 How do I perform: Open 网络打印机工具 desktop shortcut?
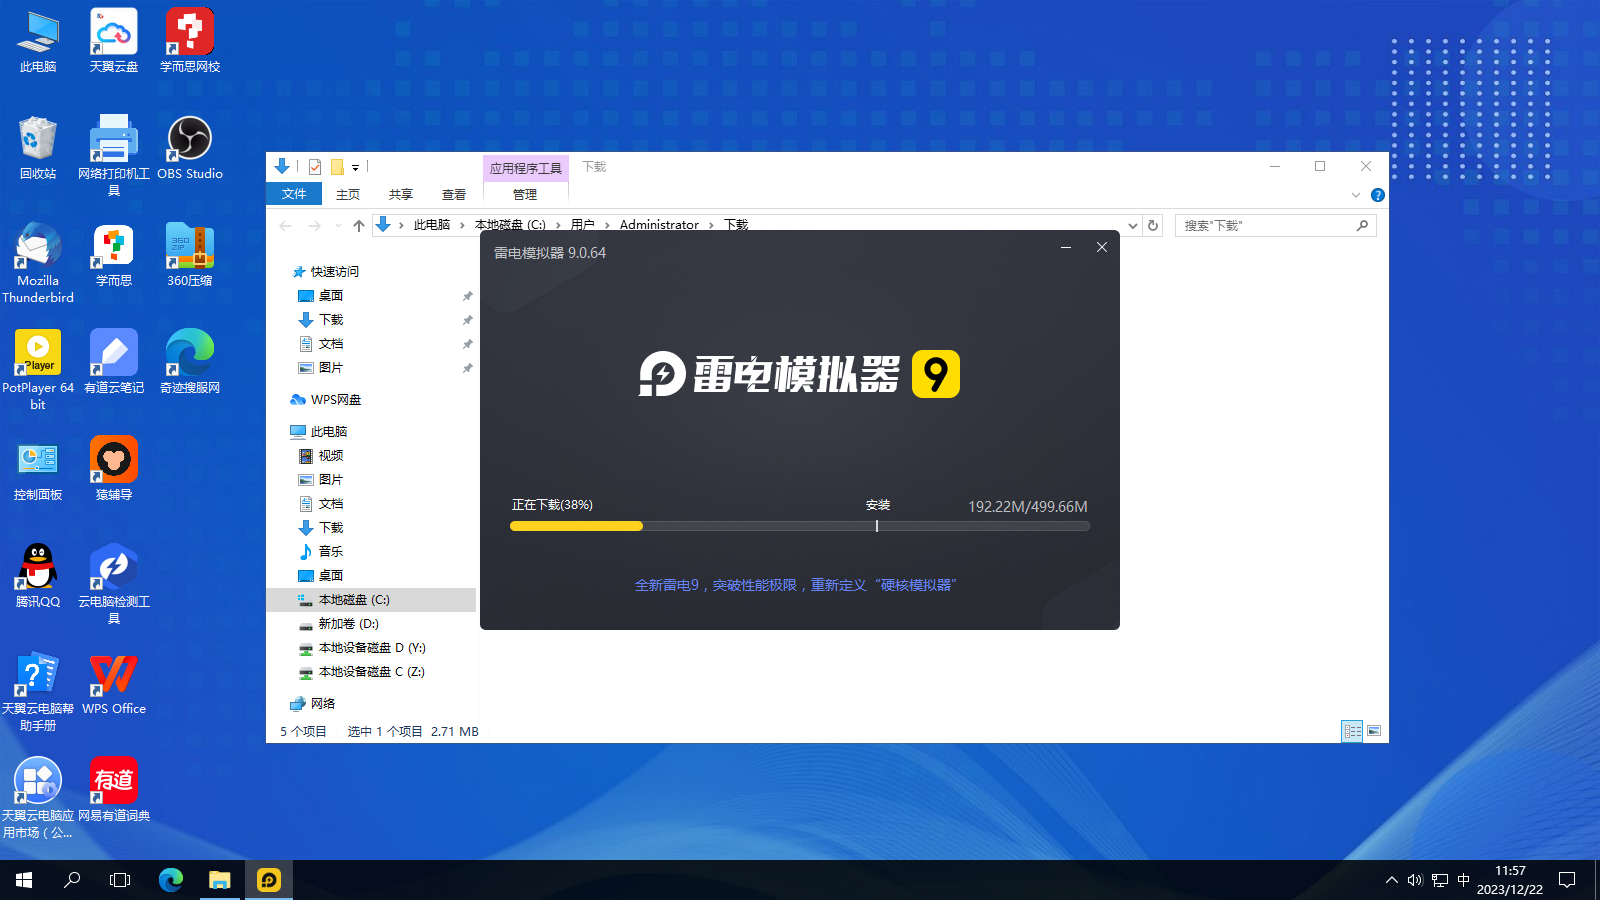point(114,156)
